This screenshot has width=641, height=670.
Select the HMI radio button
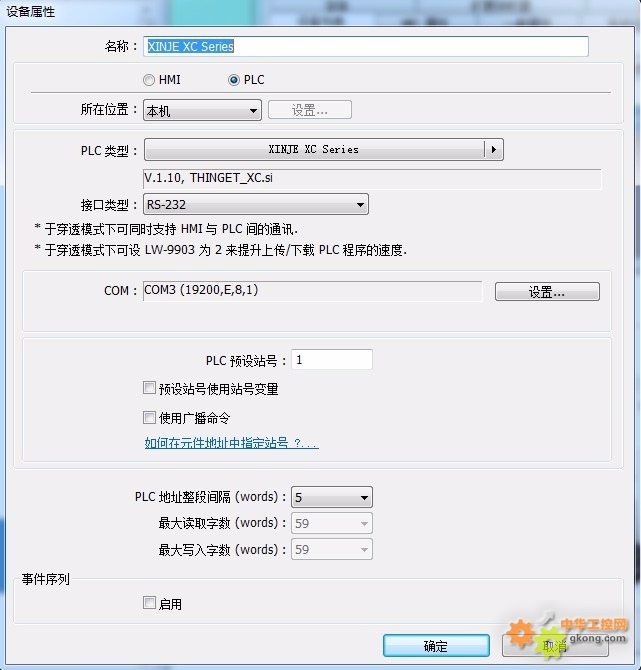(x=149, y=80)
